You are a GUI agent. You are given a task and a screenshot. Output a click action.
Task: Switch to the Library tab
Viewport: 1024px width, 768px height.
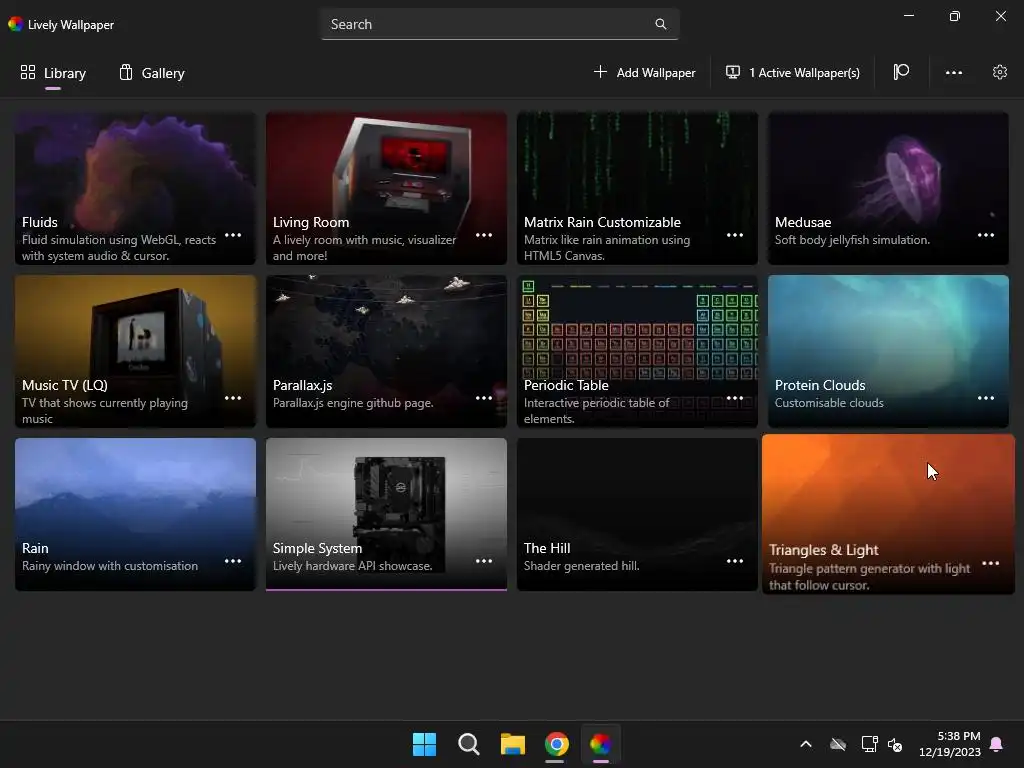click(53, 73)
